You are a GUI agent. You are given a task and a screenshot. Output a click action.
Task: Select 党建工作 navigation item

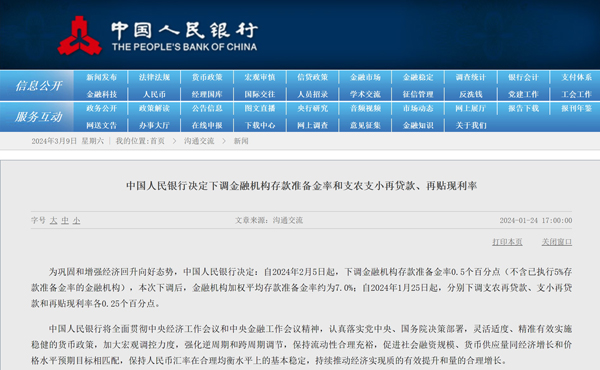point(523,94)
